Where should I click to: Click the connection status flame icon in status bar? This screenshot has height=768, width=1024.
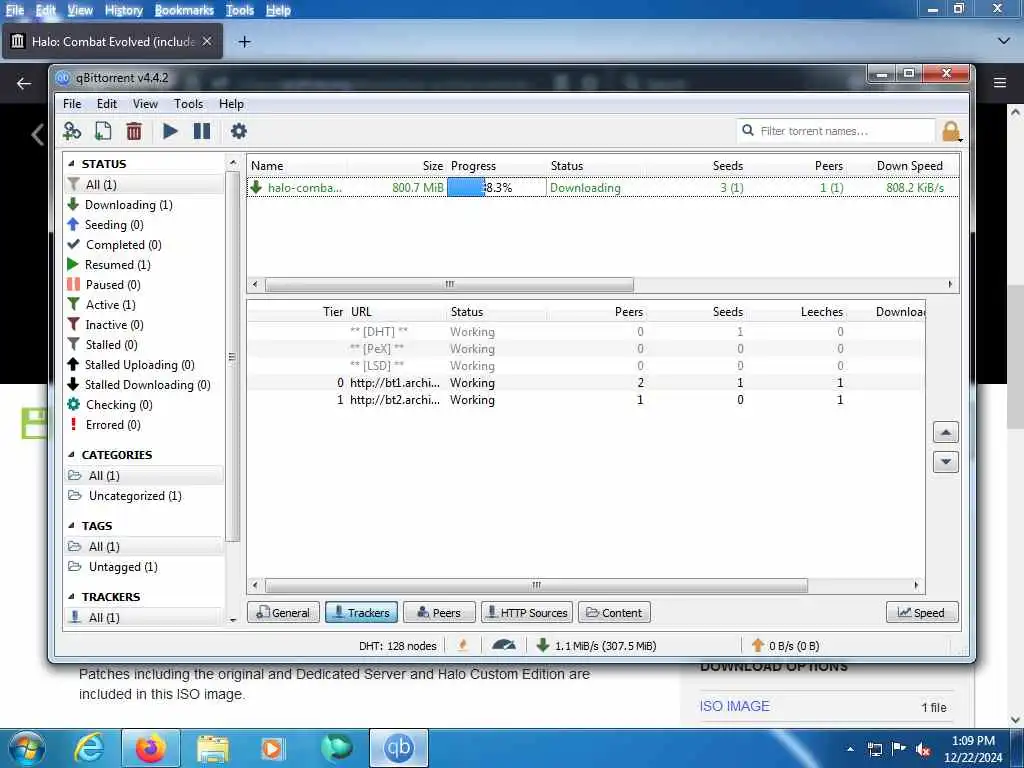tap(463, 645)
